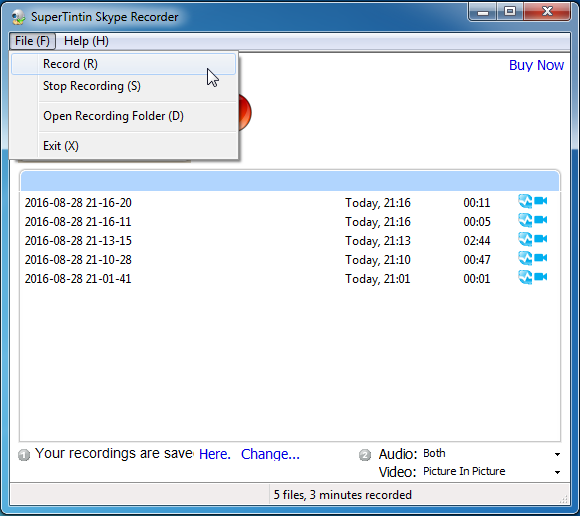
Task: Select video camera icon for recording 2016-08-28 21-10-28
Action: coord(540,257)
